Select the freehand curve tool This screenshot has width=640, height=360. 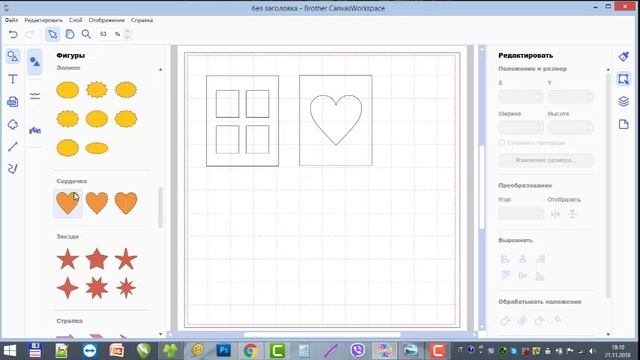13,169
